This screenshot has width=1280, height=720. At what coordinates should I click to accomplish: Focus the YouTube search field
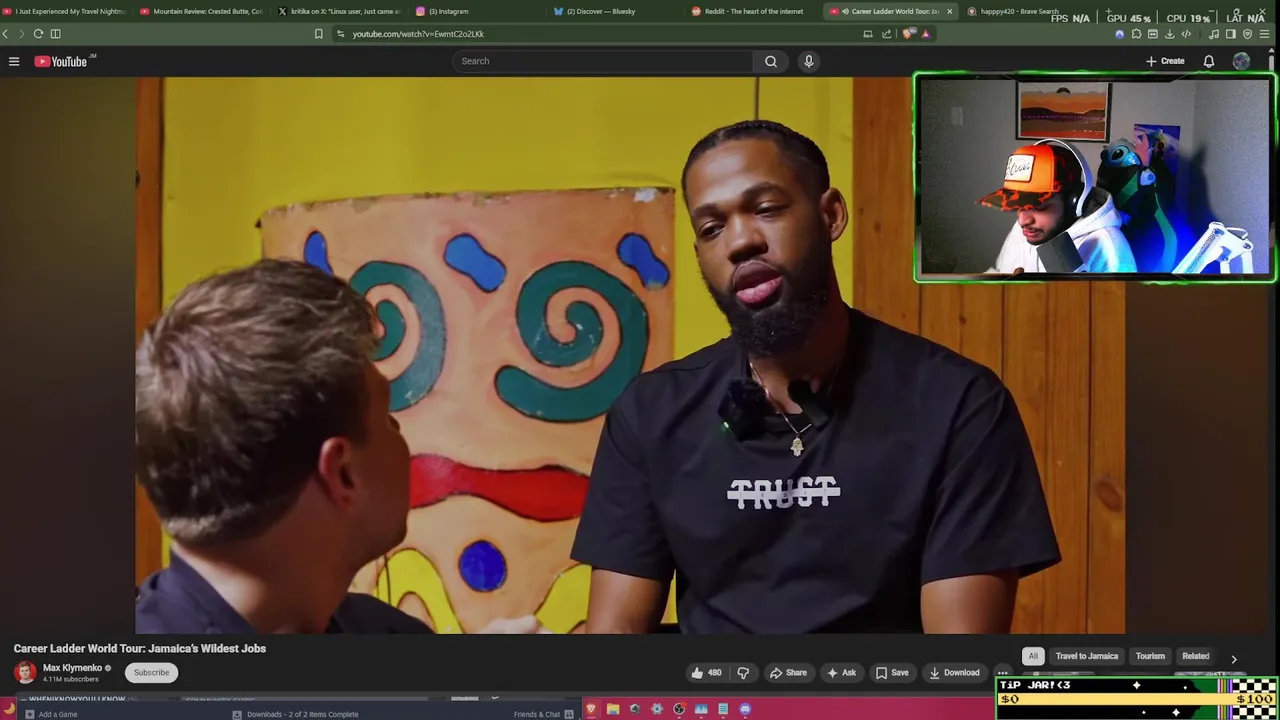coord(603,61)
